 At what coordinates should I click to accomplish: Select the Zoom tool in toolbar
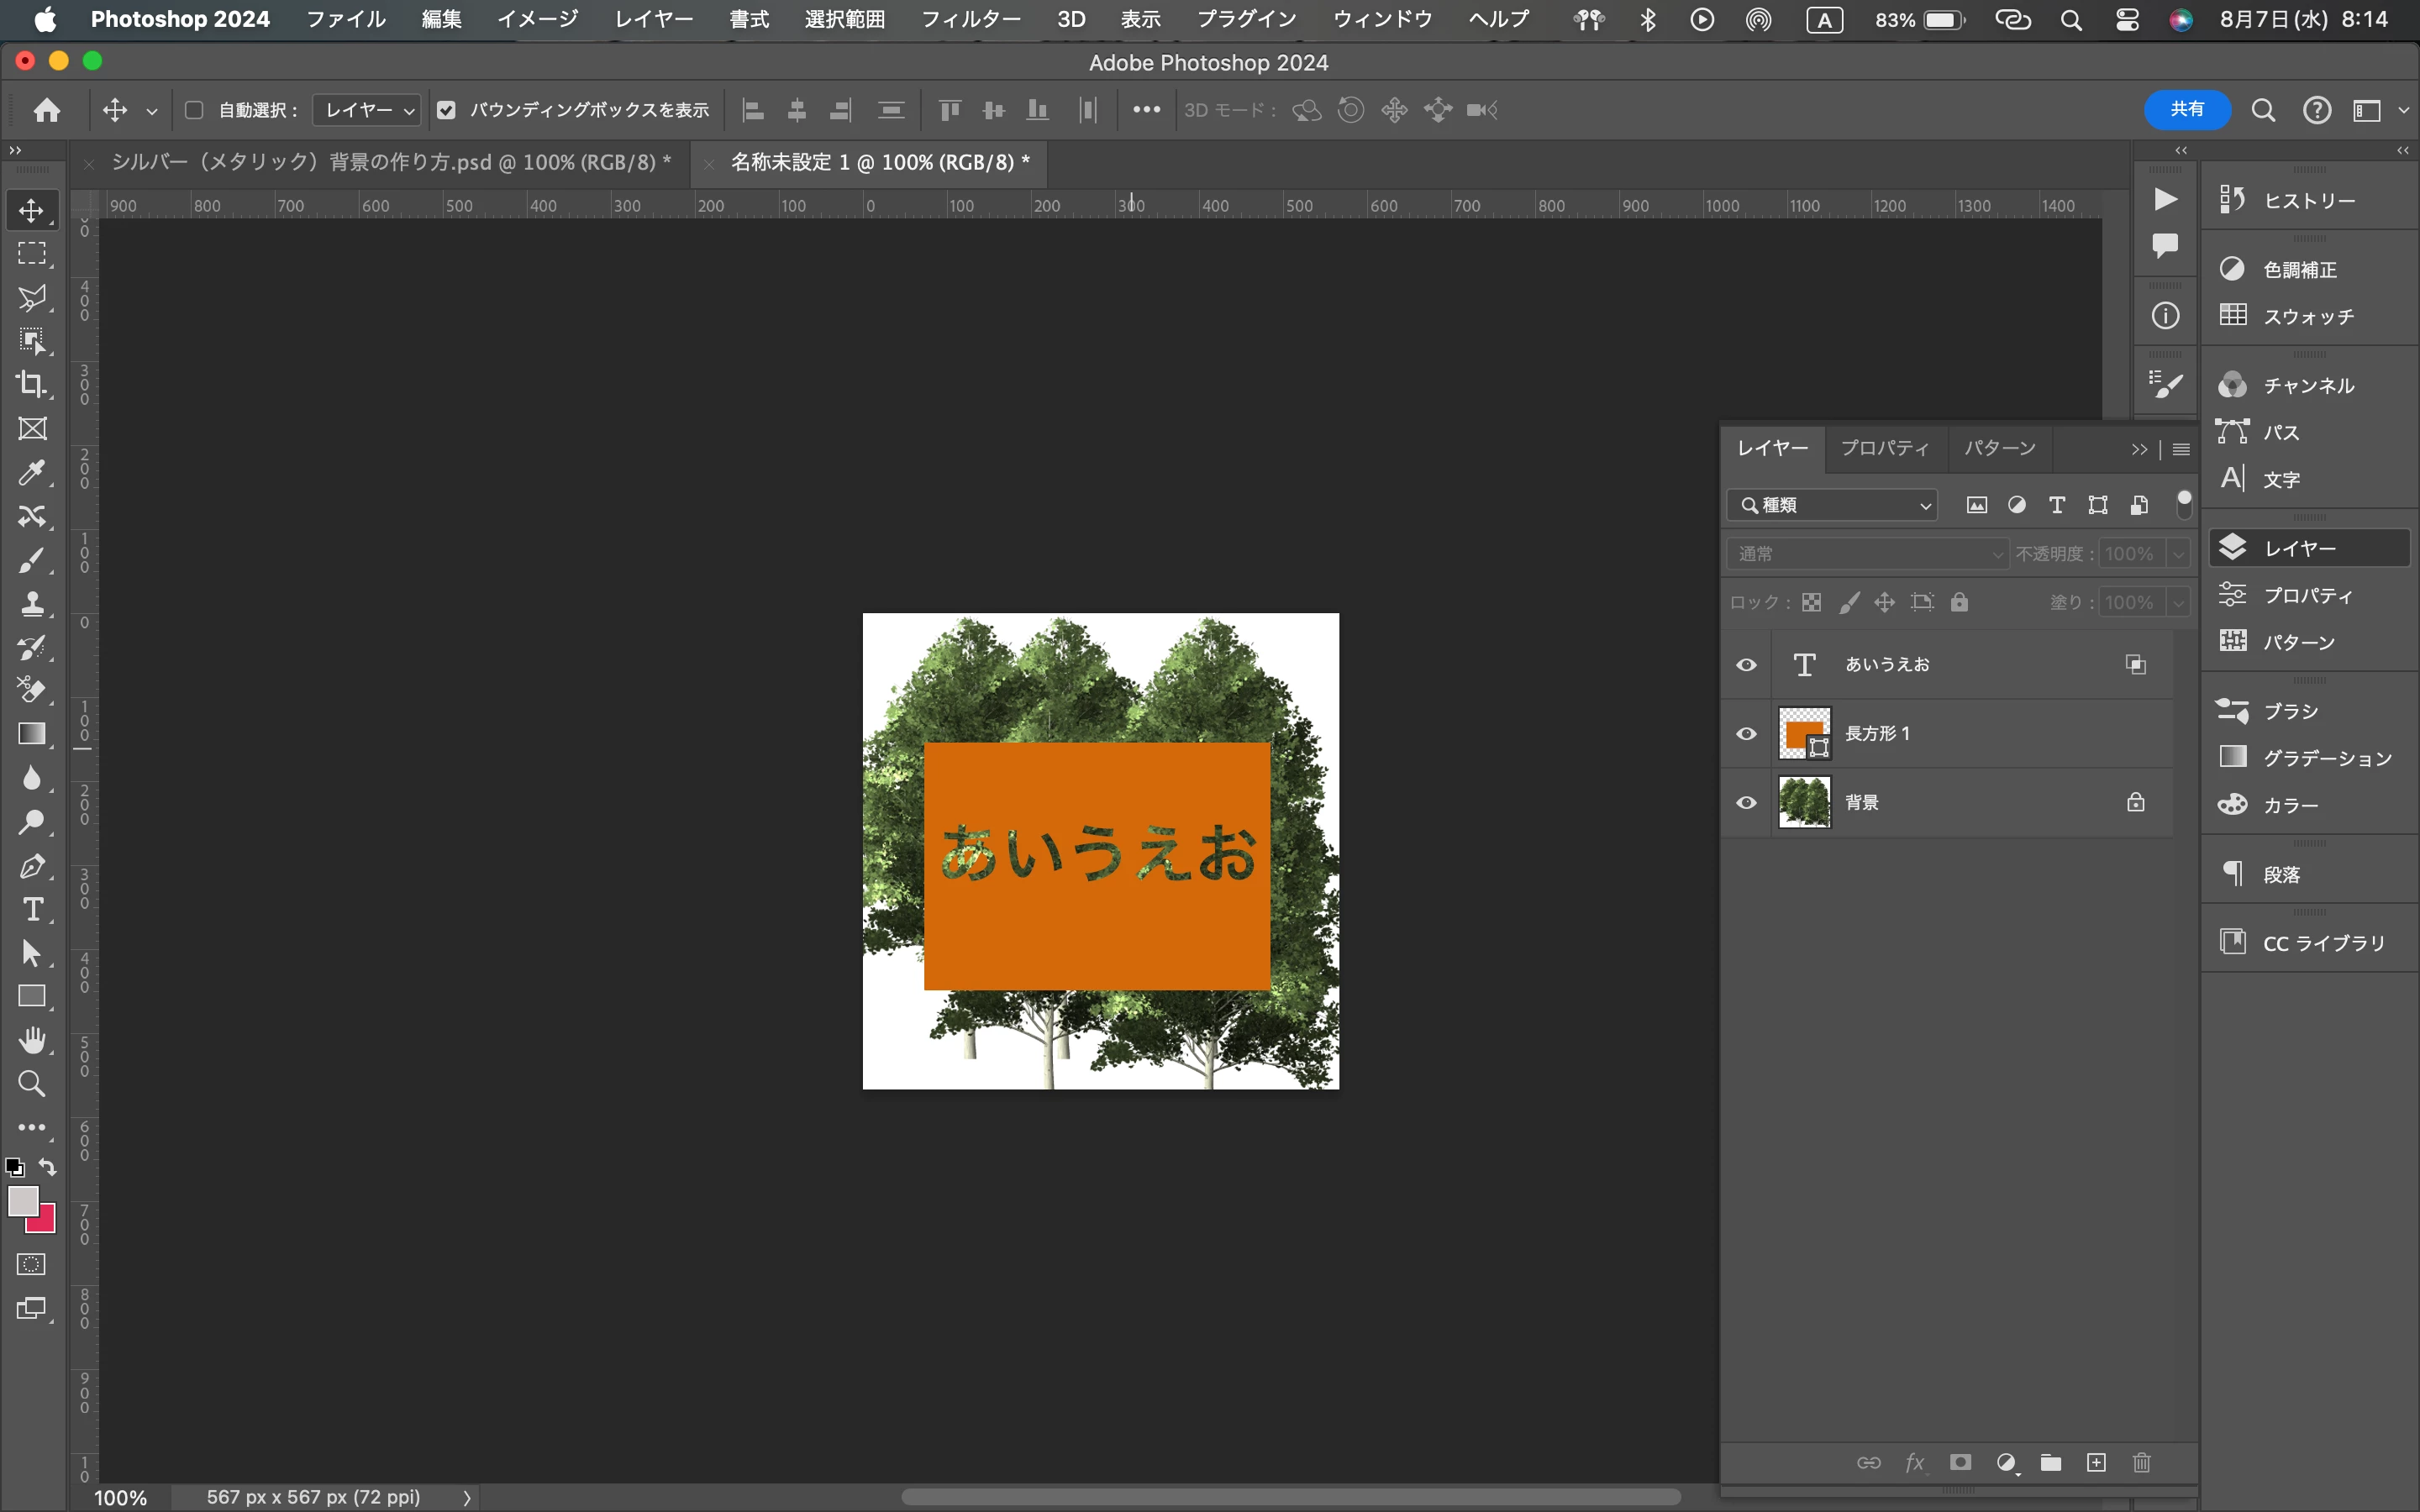[32, 1084]
